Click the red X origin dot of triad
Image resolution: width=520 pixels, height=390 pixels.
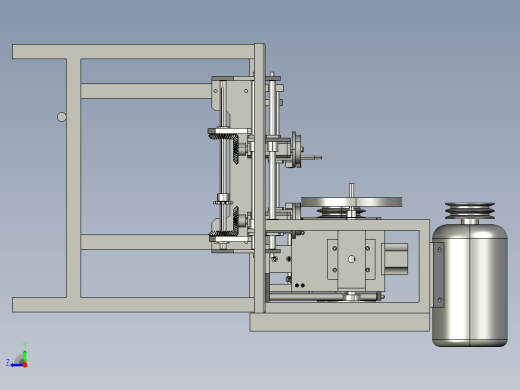[25, 365]
